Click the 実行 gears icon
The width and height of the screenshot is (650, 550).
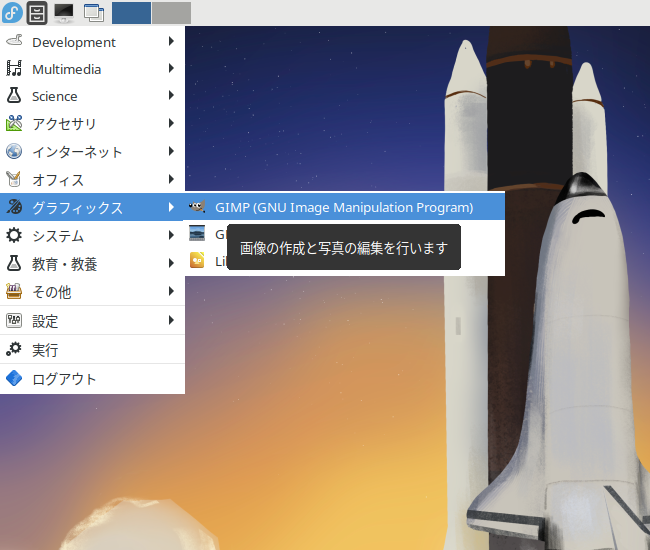pos(14,349)
